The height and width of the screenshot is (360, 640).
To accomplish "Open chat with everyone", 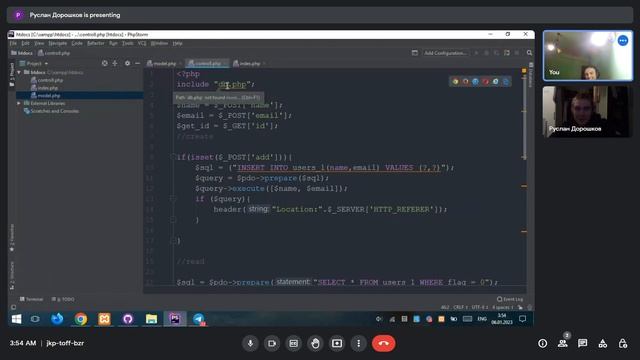I will point(582,344).
